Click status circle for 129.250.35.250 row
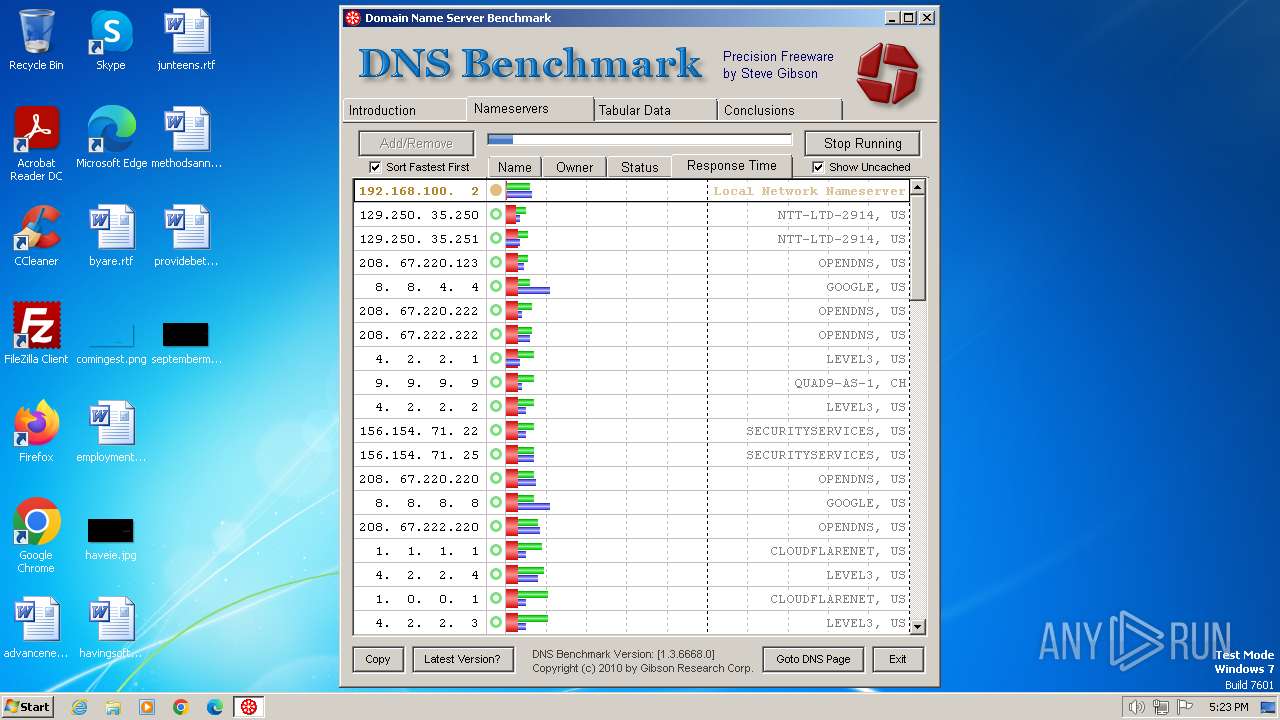 coord(496,214)
